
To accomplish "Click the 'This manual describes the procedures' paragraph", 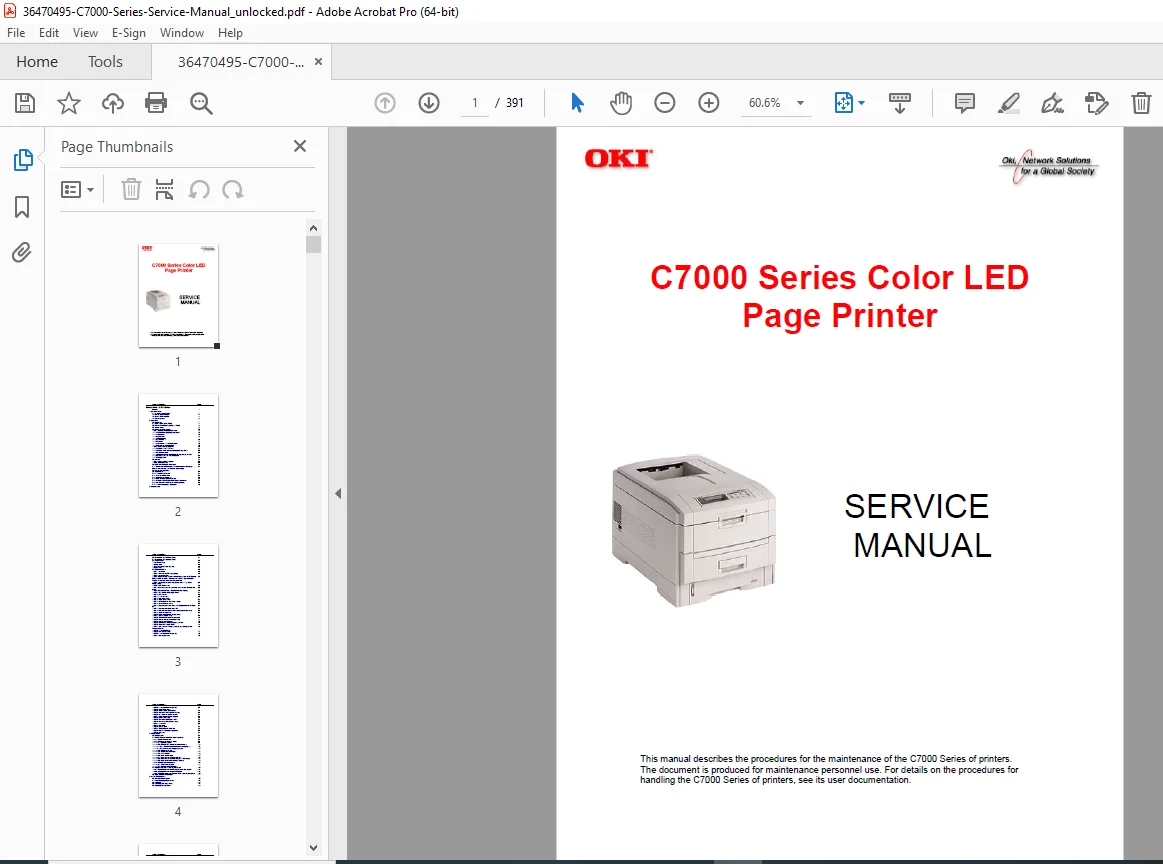I will (x=829, y=769).
